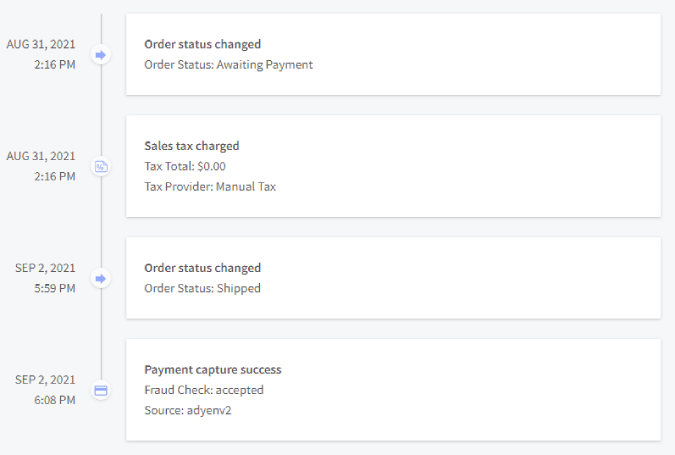Open the "Payment capture success" heading

click(212, 370)
